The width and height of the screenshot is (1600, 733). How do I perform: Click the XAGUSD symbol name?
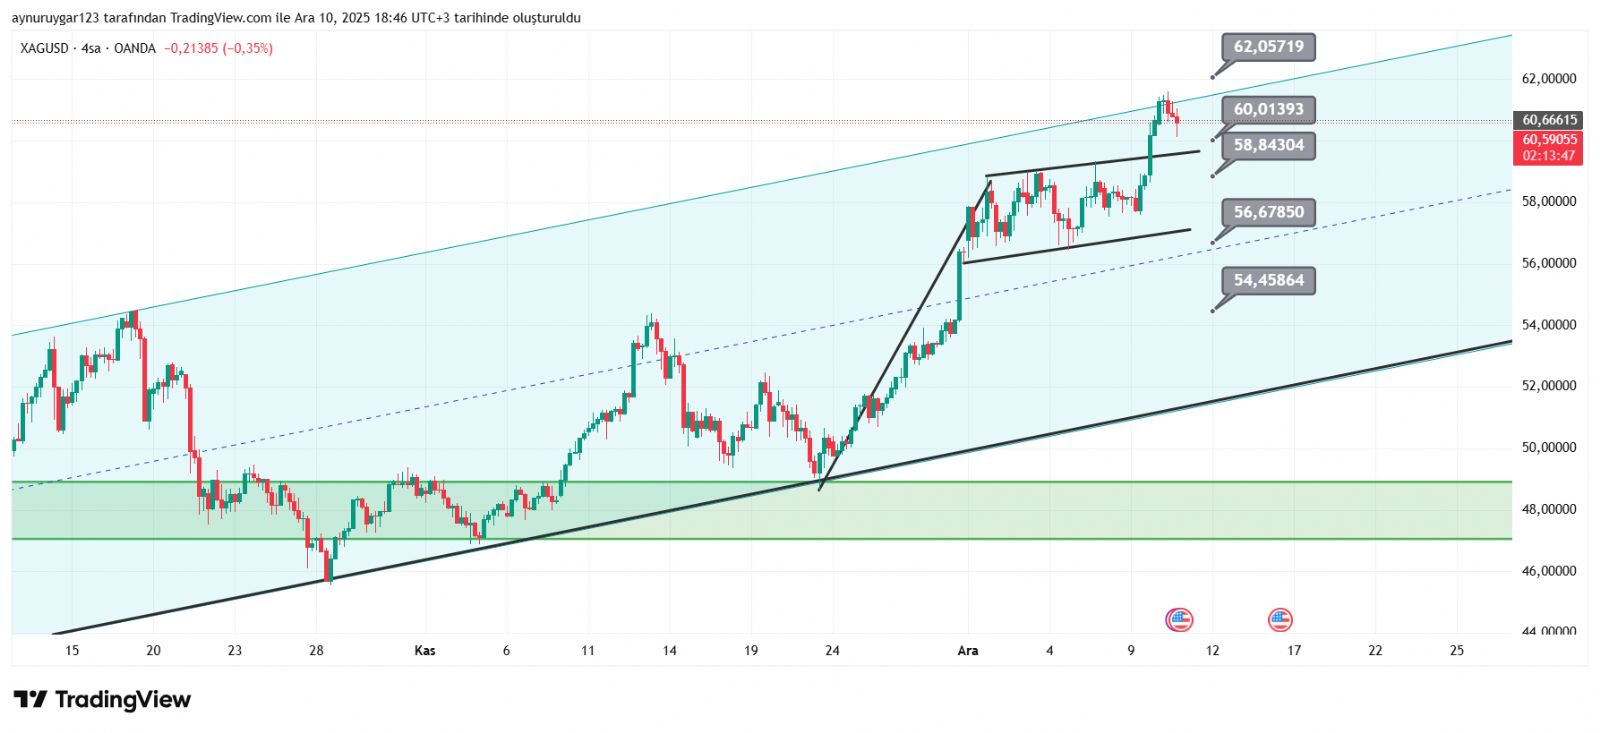44,48
